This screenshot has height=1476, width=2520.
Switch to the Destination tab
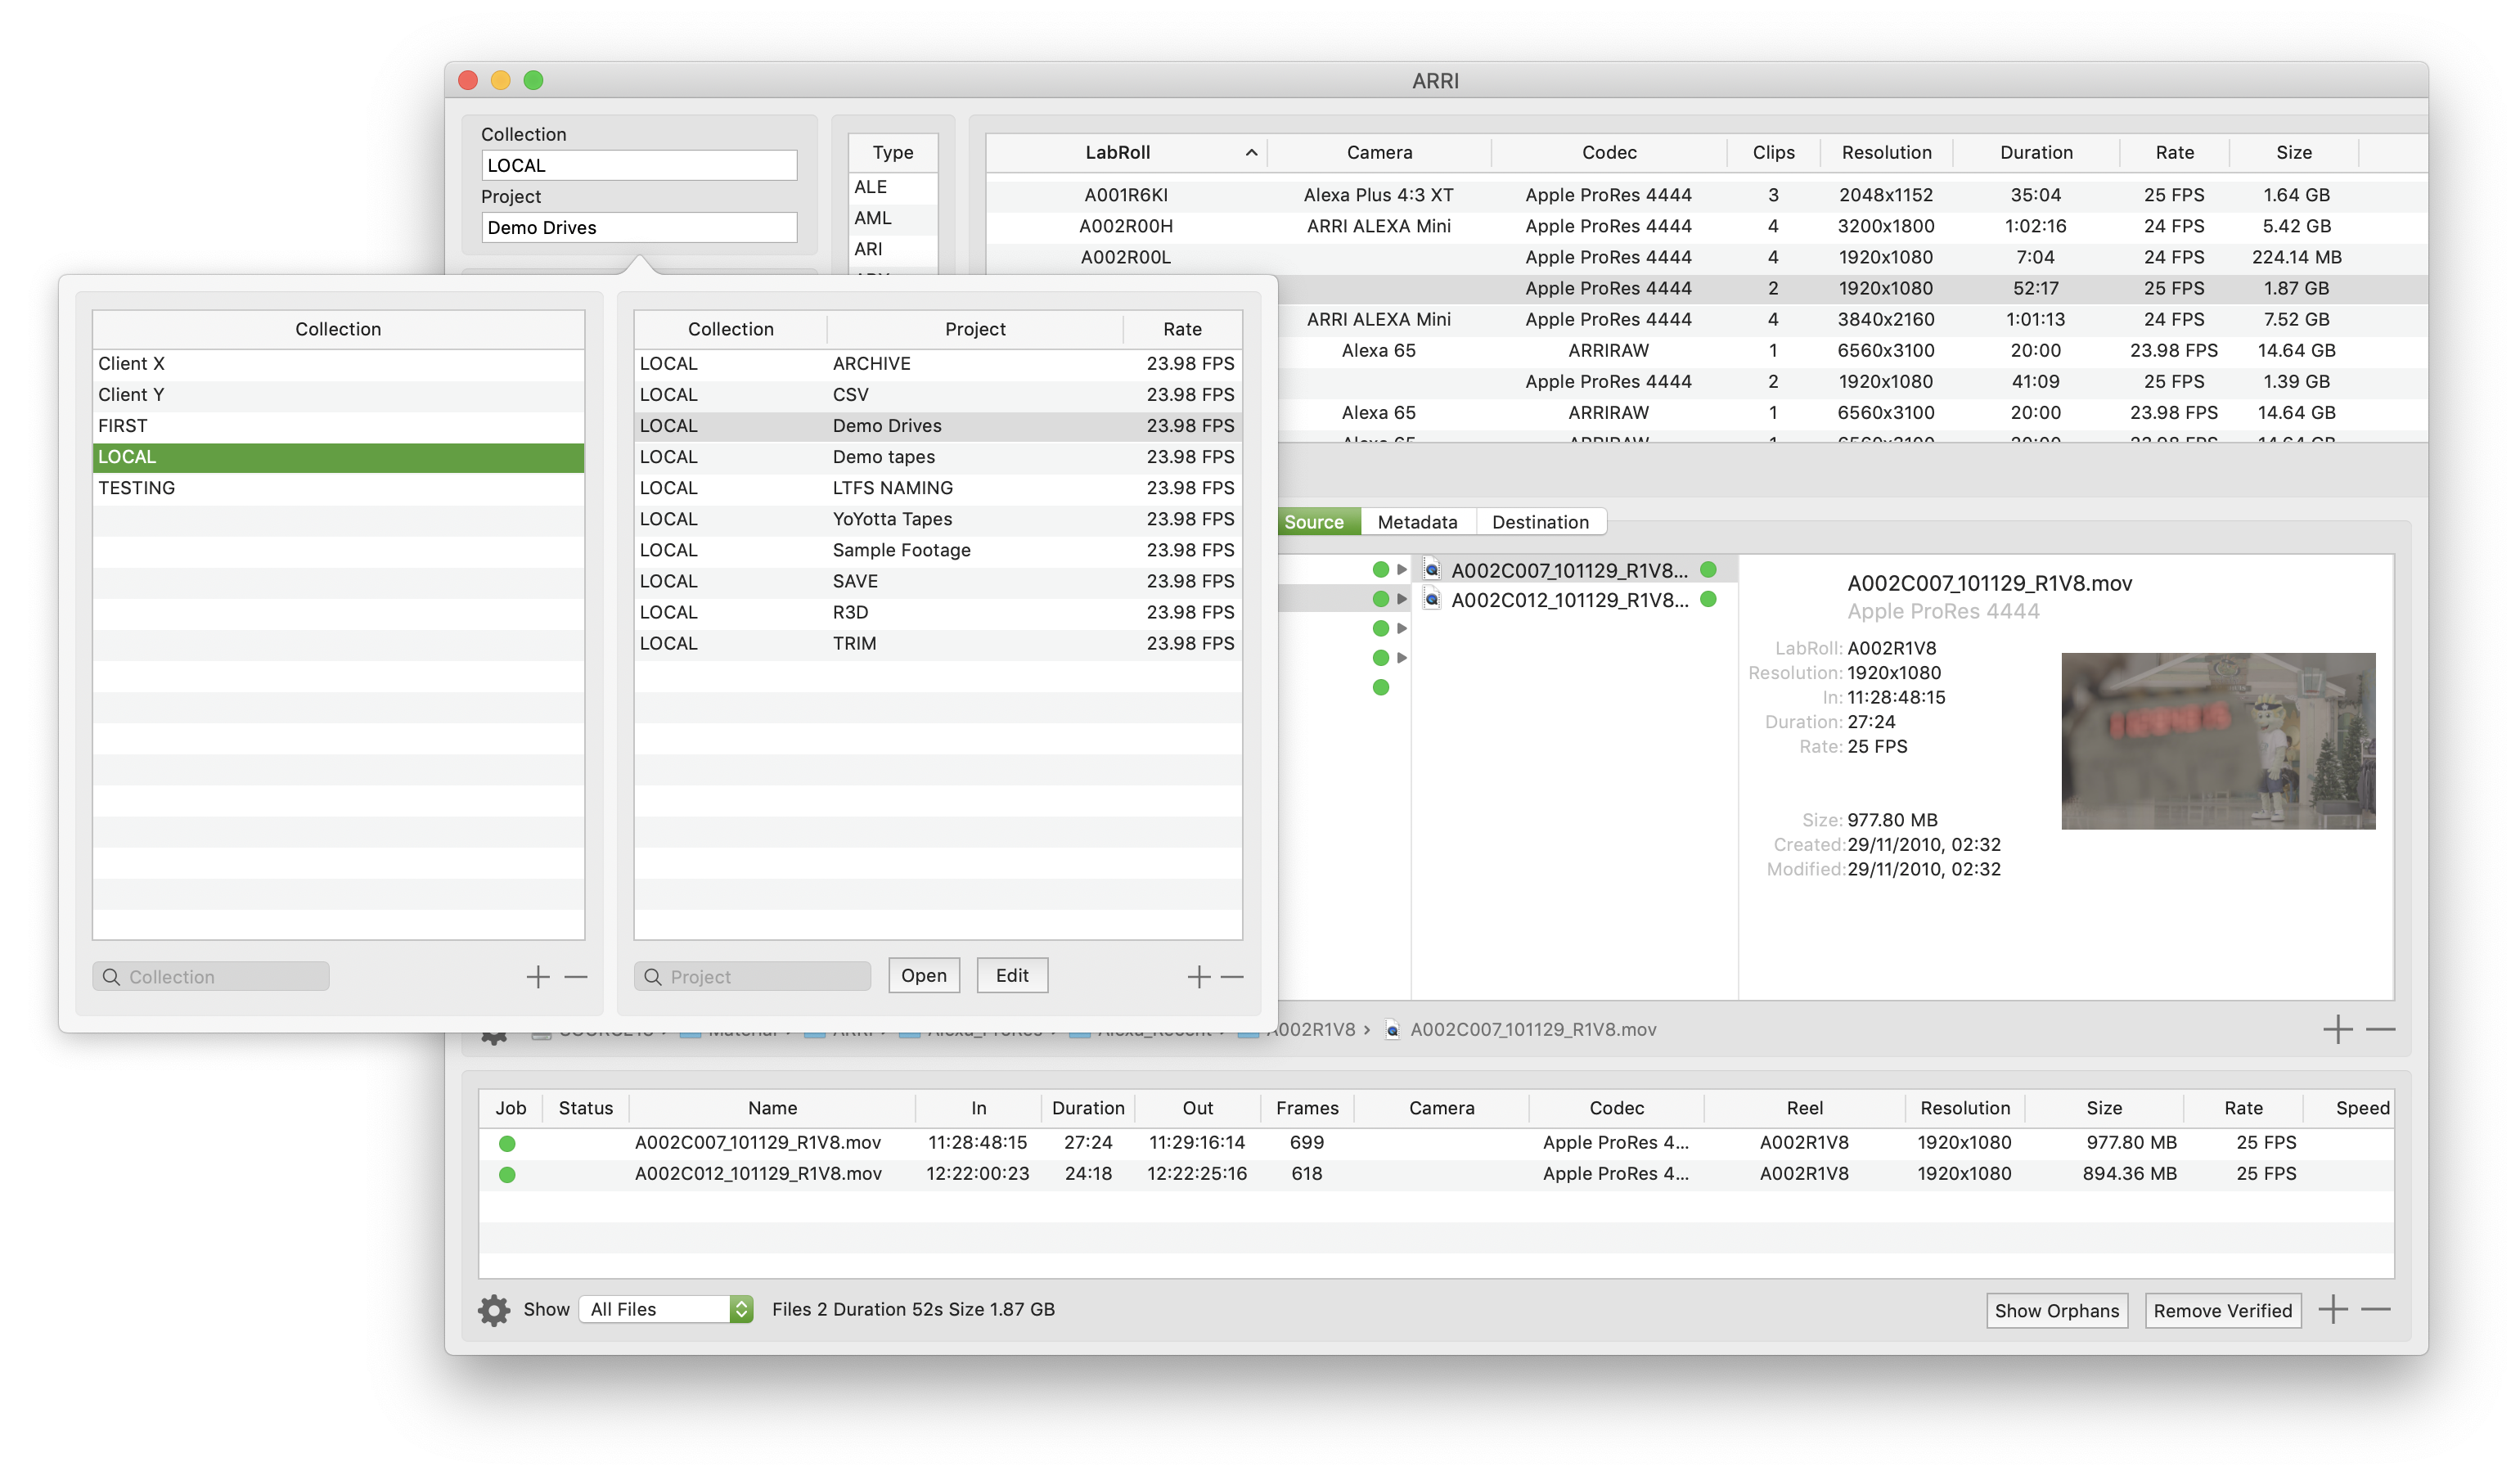[x=1541, y=522]
